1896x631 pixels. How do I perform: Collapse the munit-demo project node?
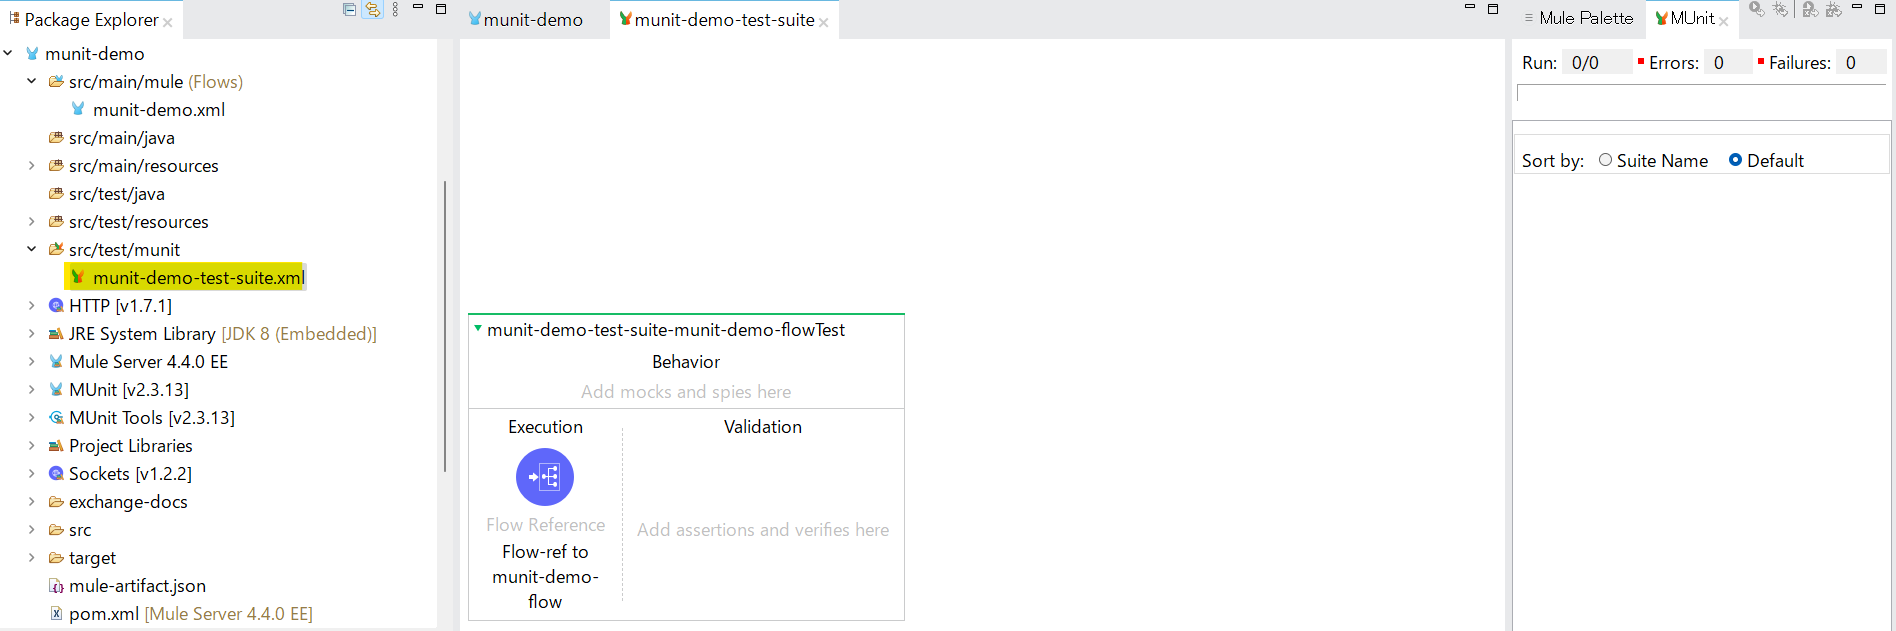pos(8,53)
